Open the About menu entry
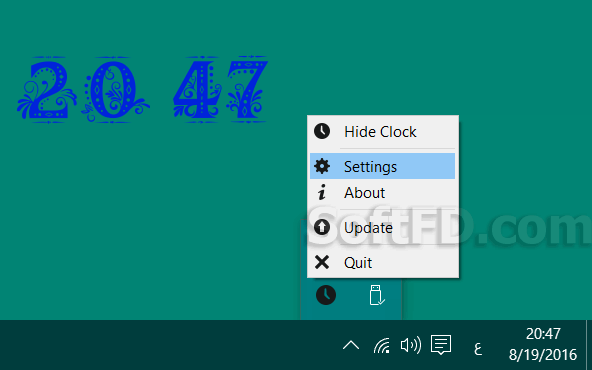The width and height of the screenshot is (592, 370). tap(382, 193)
